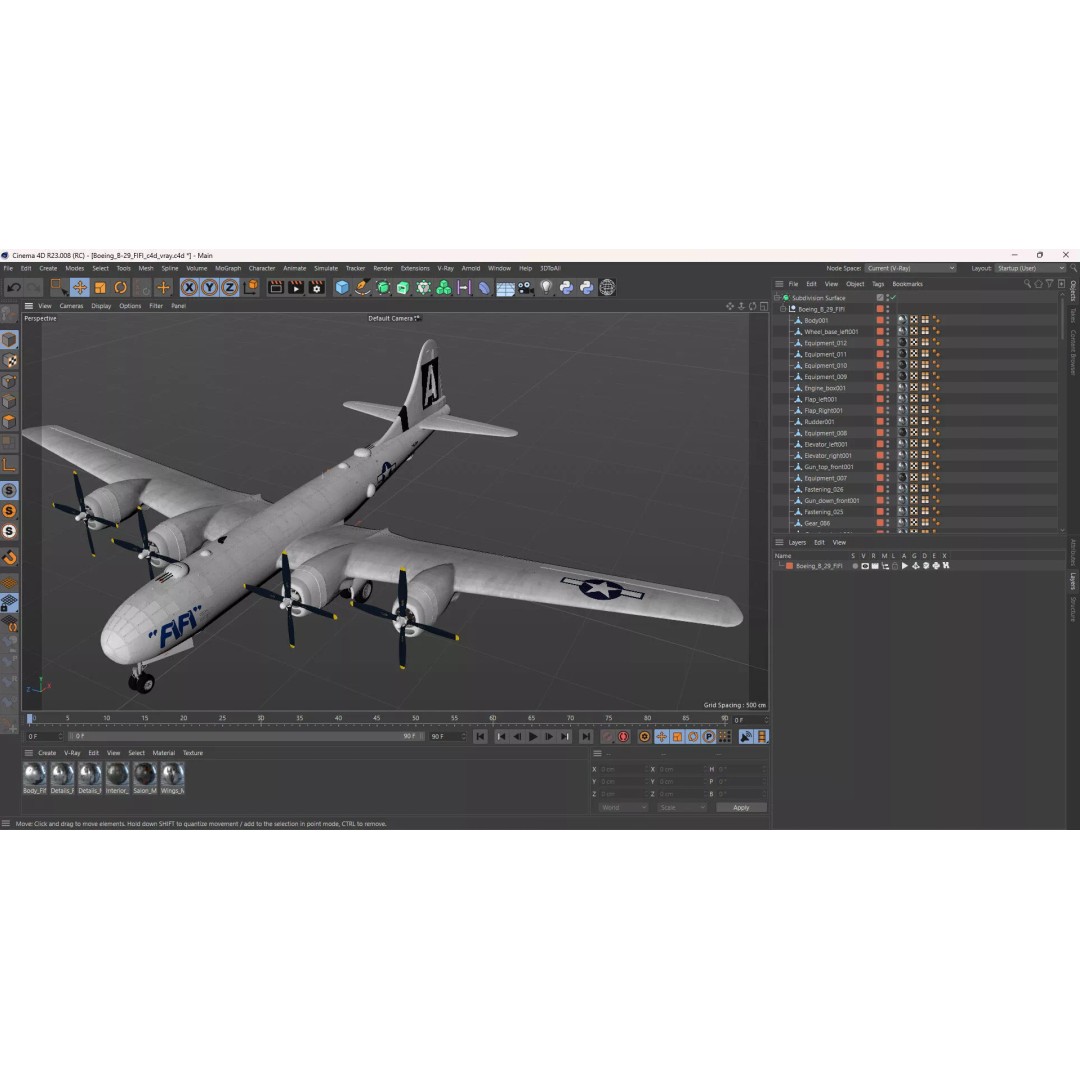Select the Scale tool
1080x1080 pixels.
click(x=101, y=287)
